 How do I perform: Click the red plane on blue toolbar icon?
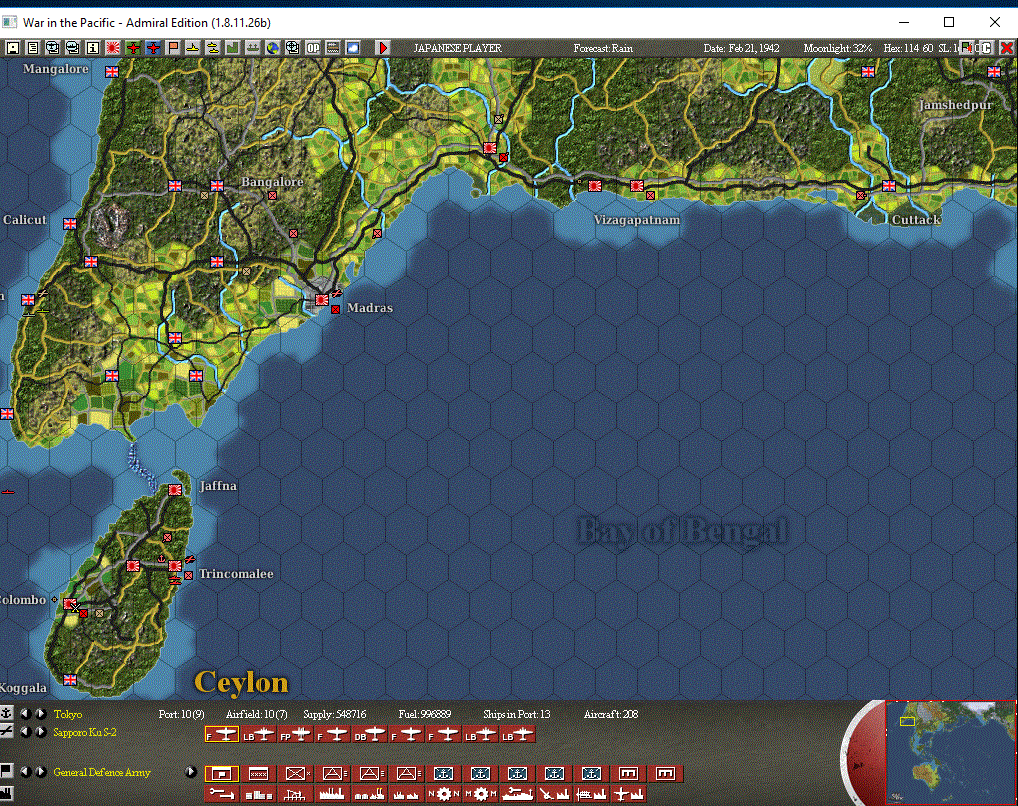(153, 47)
